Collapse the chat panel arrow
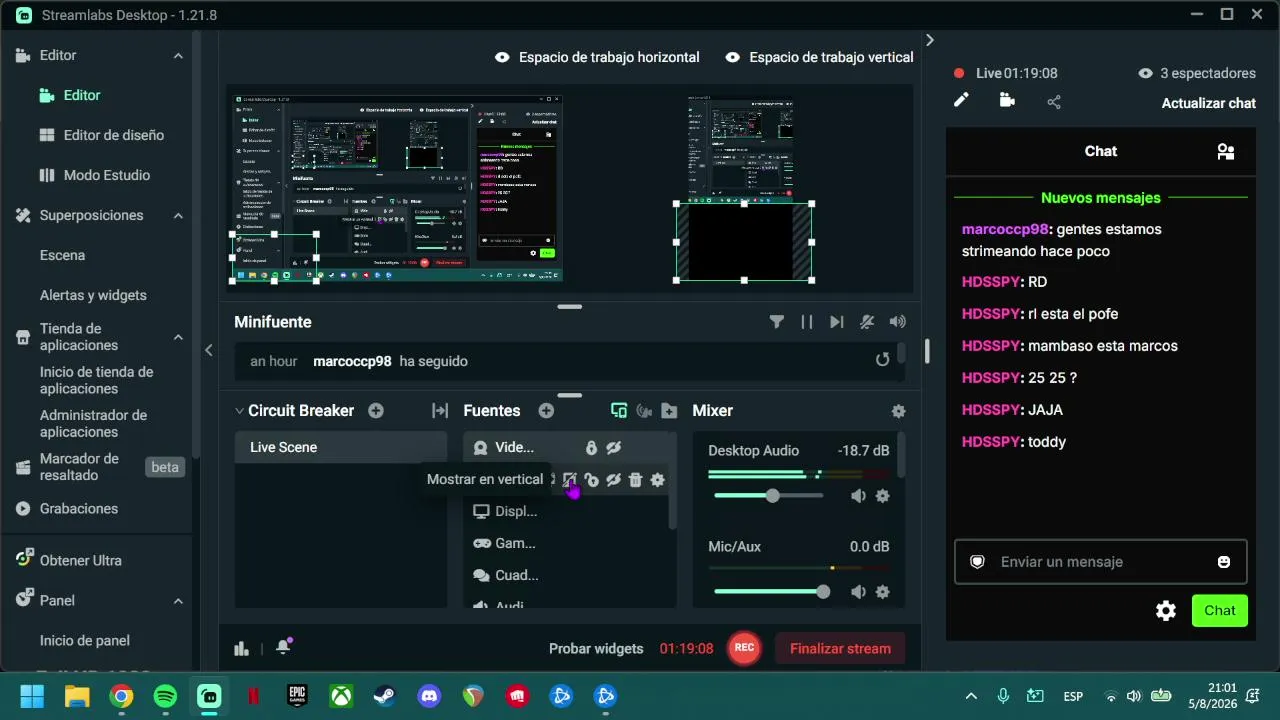Viewport: 1280px width, 720px height. [929, 40]
